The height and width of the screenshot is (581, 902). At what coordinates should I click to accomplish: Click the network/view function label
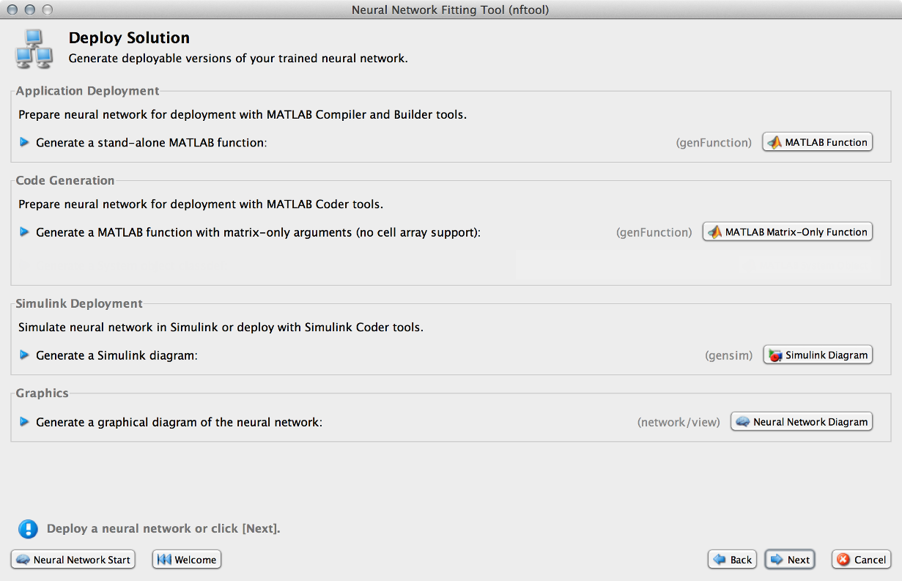tap(678, 423)
